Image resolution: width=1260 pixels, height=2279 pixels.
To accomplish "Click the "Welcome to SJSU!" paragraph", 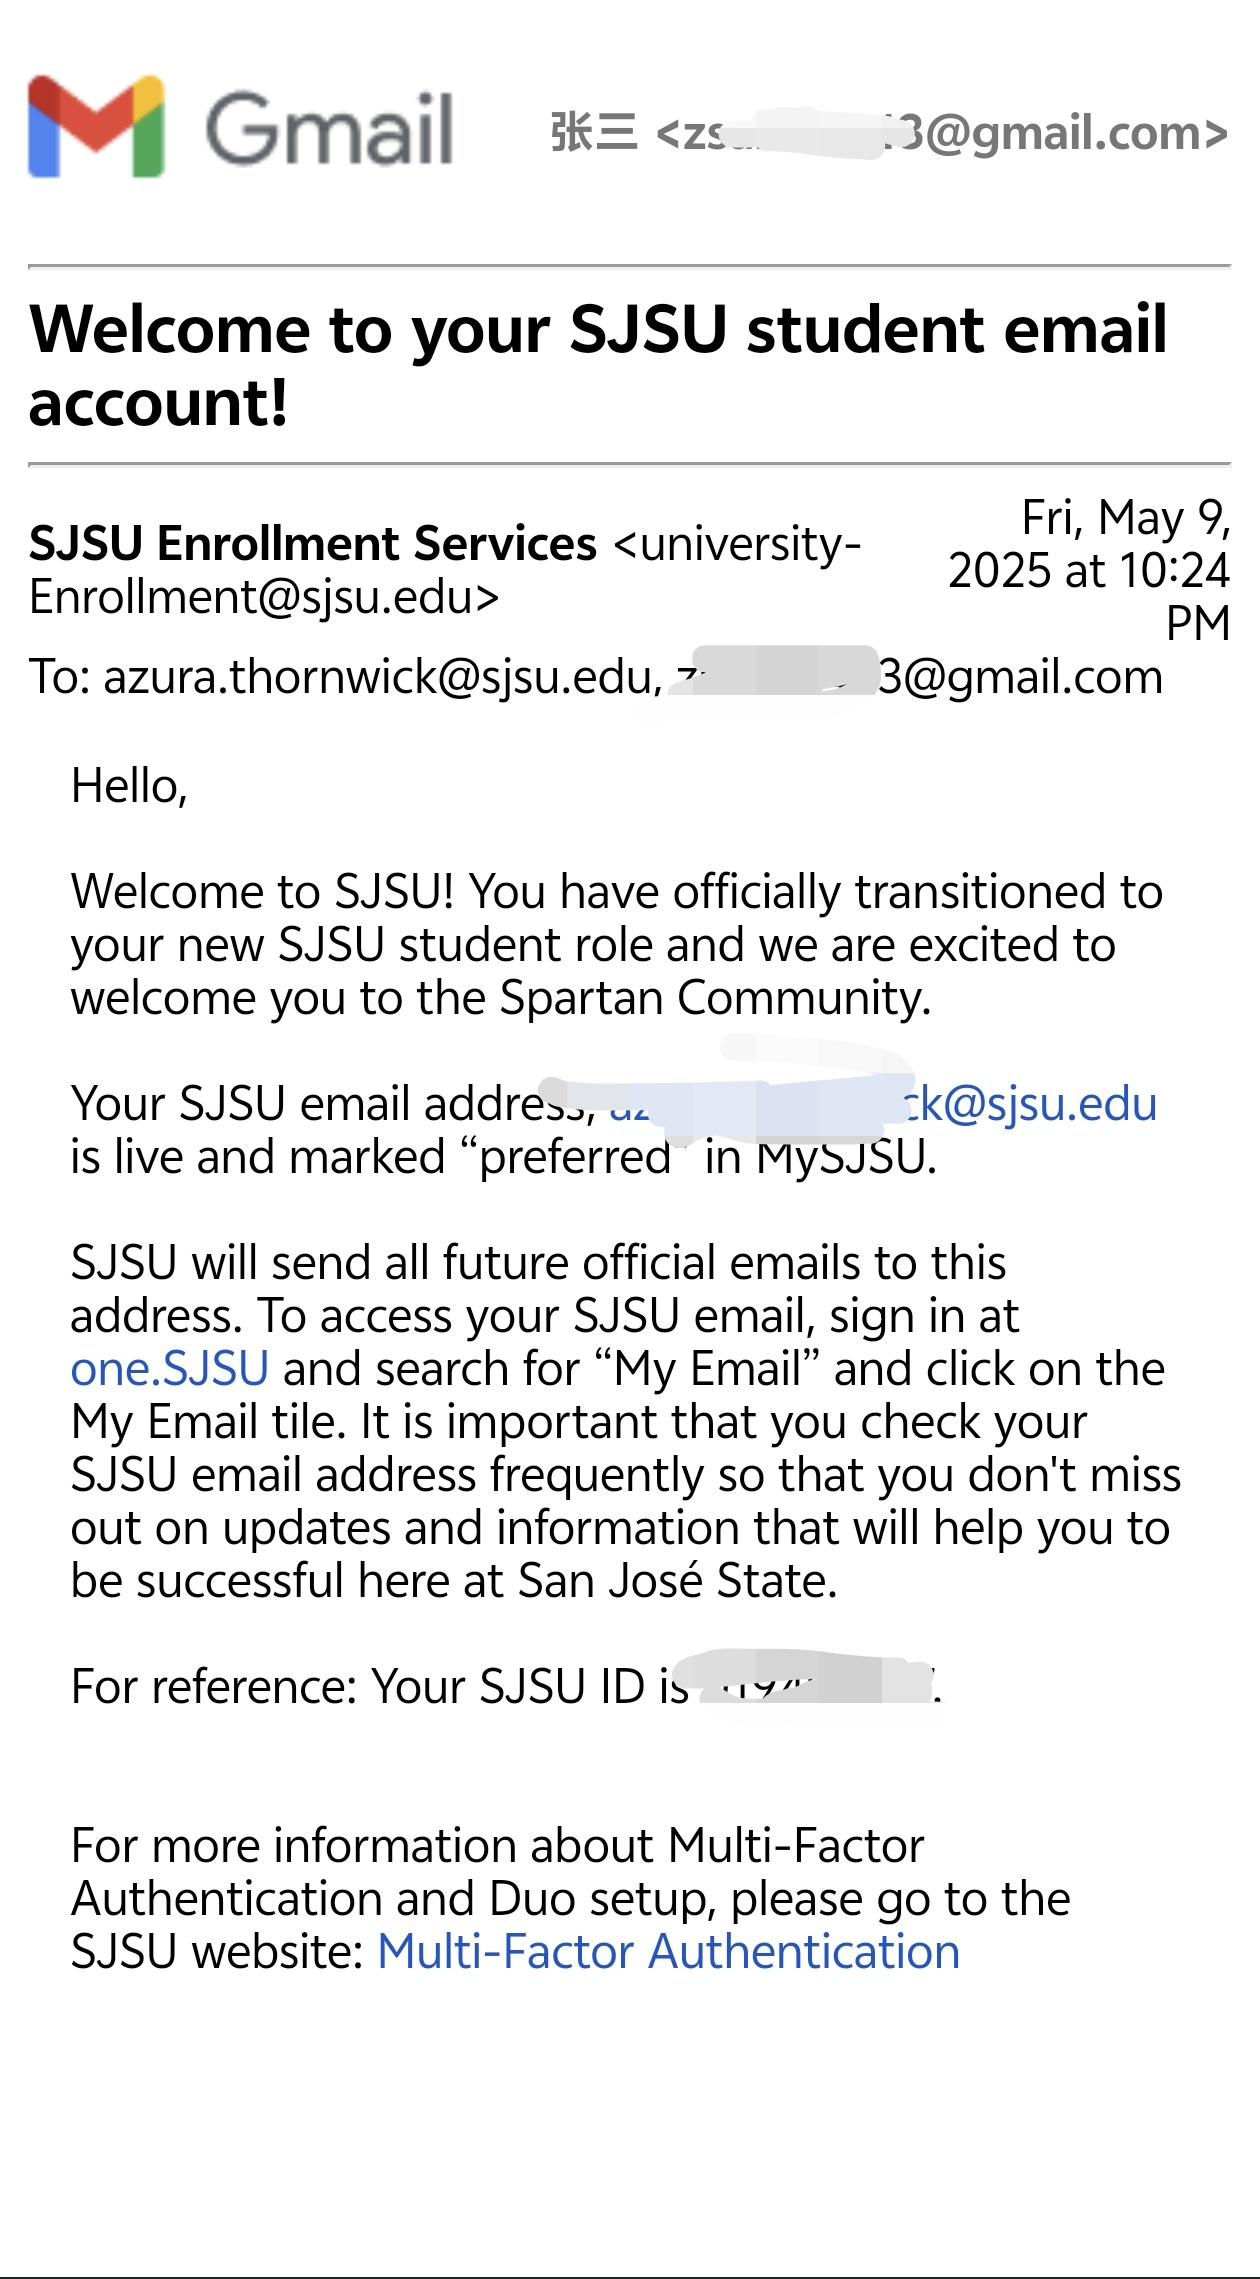I will pos(616,944).
